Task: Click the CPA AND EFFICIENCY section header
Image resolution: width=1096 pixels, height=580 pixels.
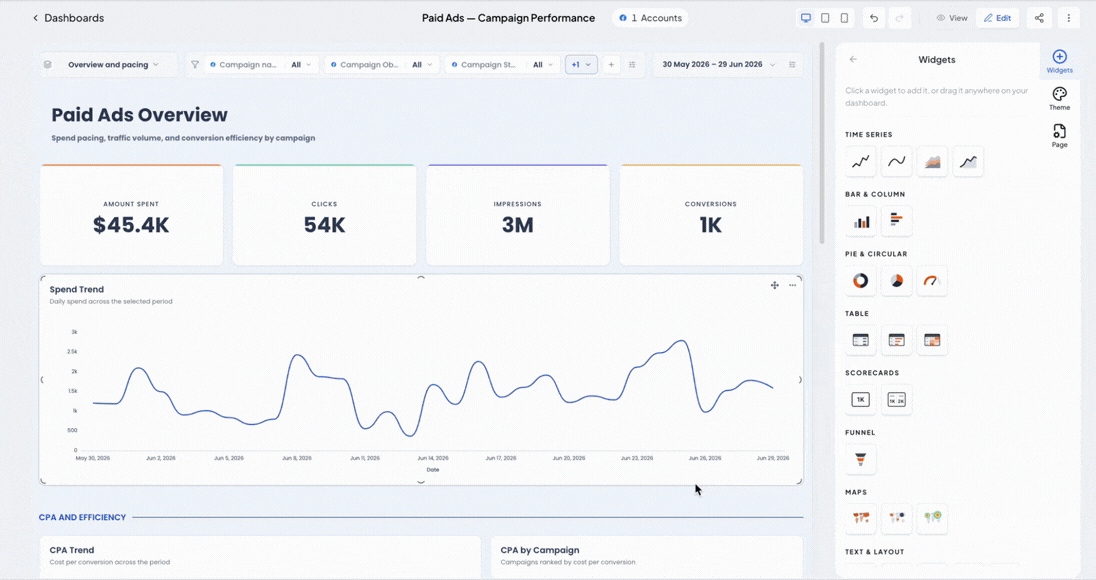Action: [82, 517]
